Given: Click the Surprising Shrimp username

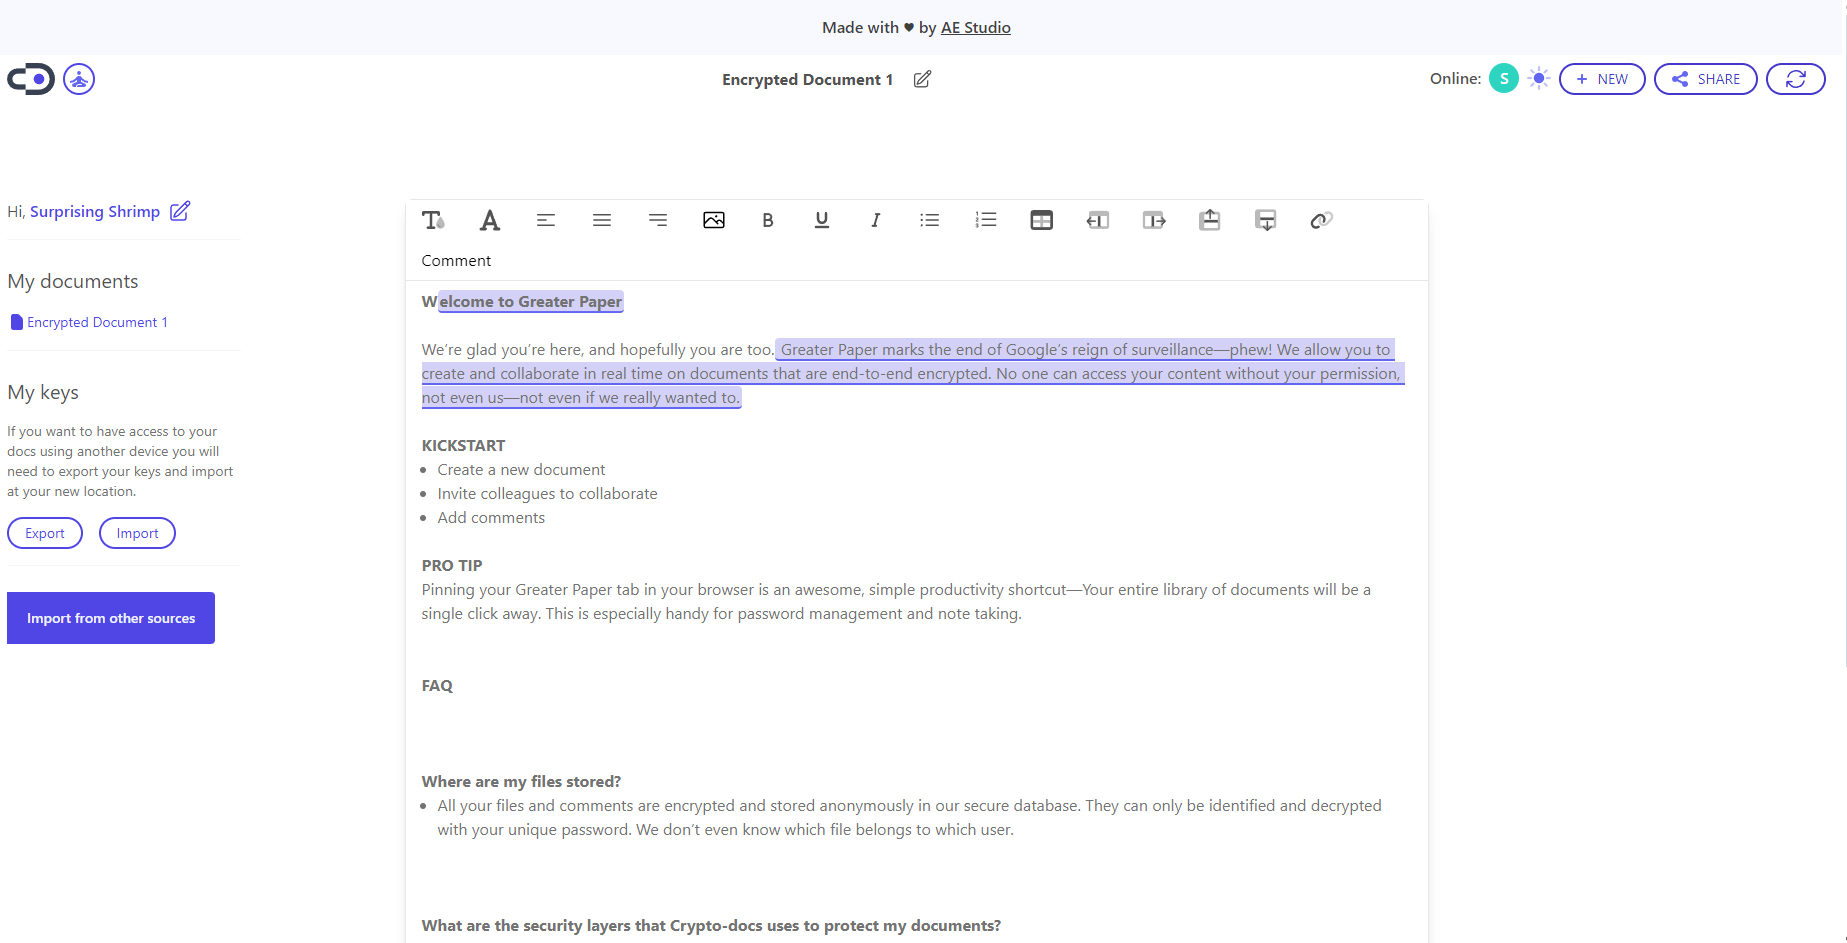Looking at the screenshot, I should [x=95, y=212].
